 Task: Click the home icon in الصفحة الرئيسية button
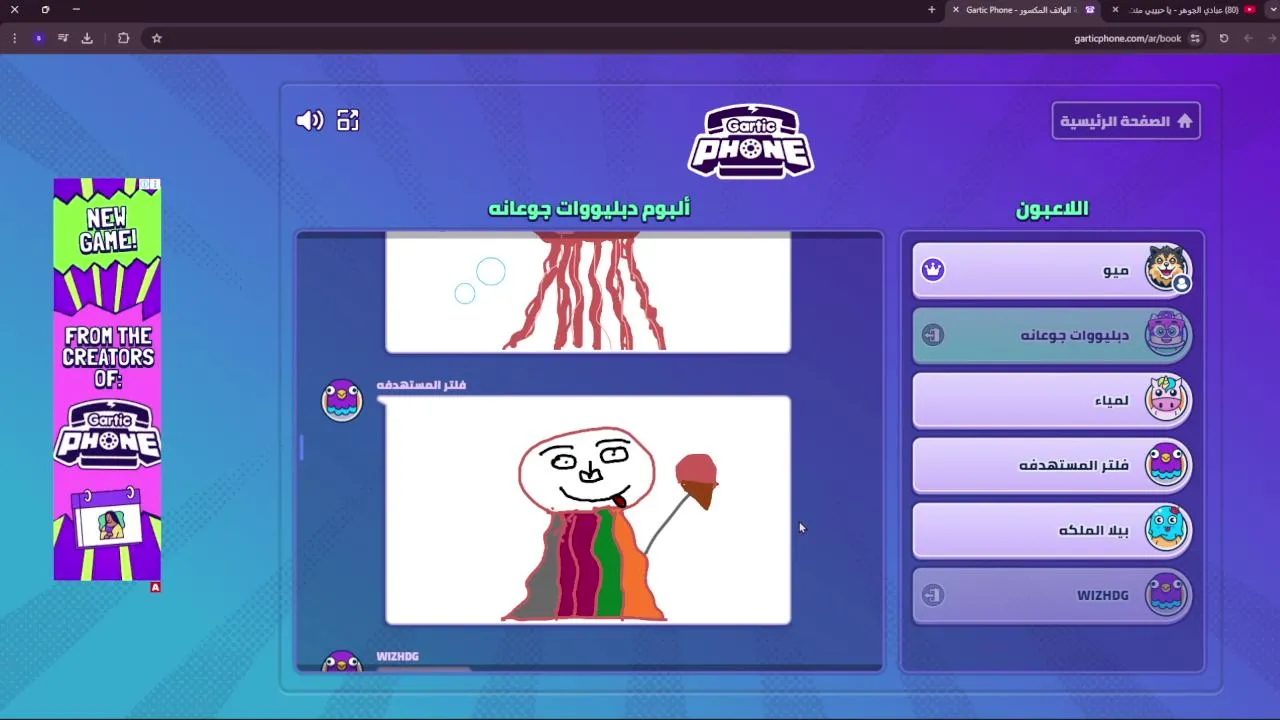[x=1185, y=121]
